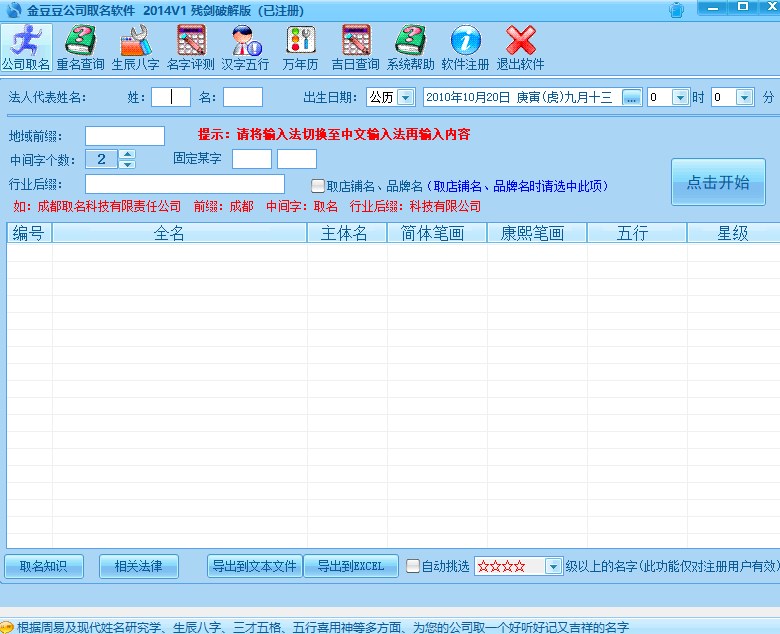Click the 星级 column header
The width and height of the screenshot is (780, 634).
pyautogui.click(x=732, y=233)
